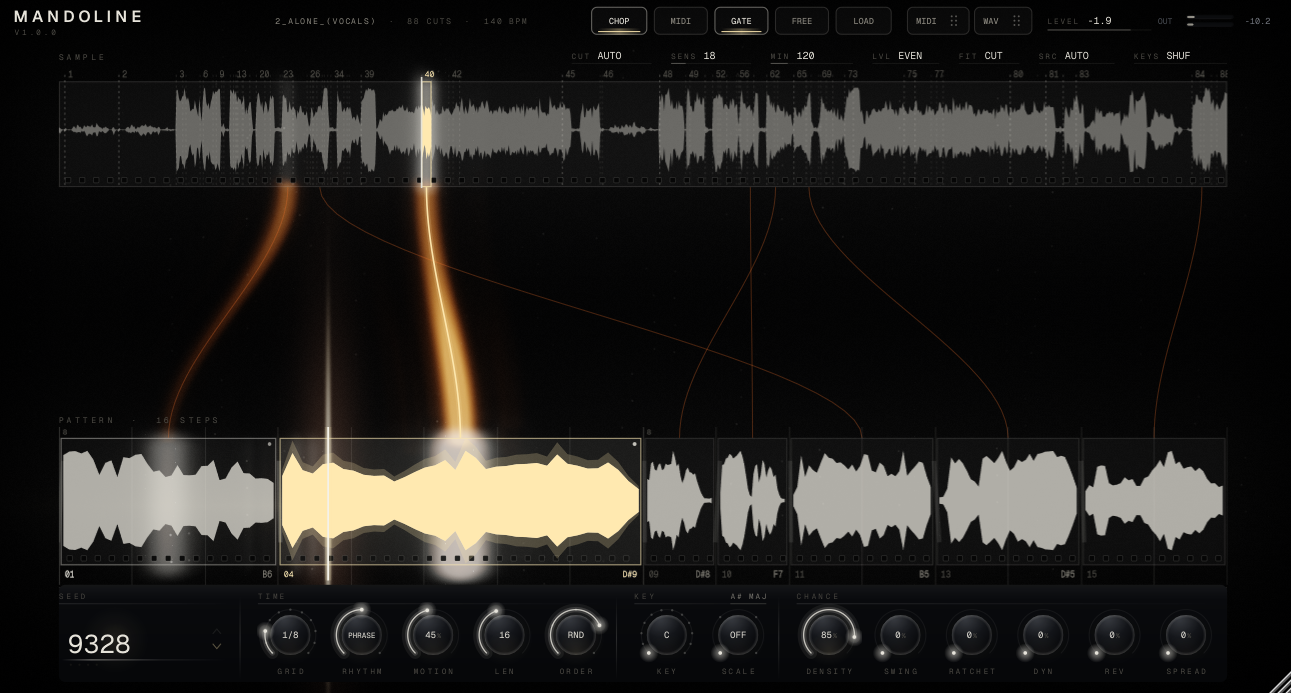Screen dimensions: 1291x693
Task: Select pattern slice 01 waveform
Action: click(168, 501)
